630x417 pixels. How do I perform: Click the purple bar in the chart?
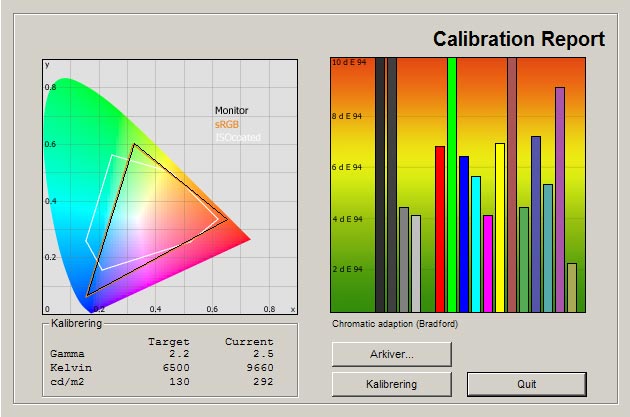[x=560, y=199]
